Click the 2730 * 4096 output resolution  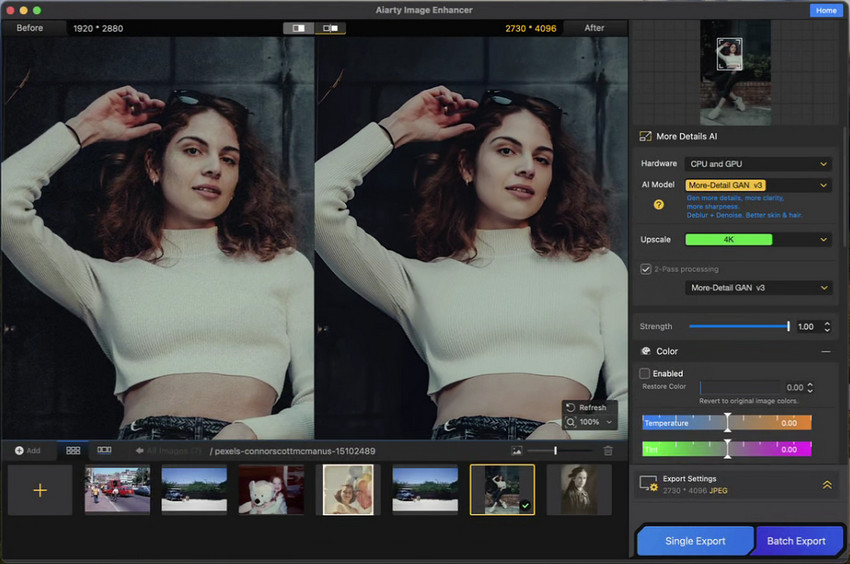coord(531,28)
